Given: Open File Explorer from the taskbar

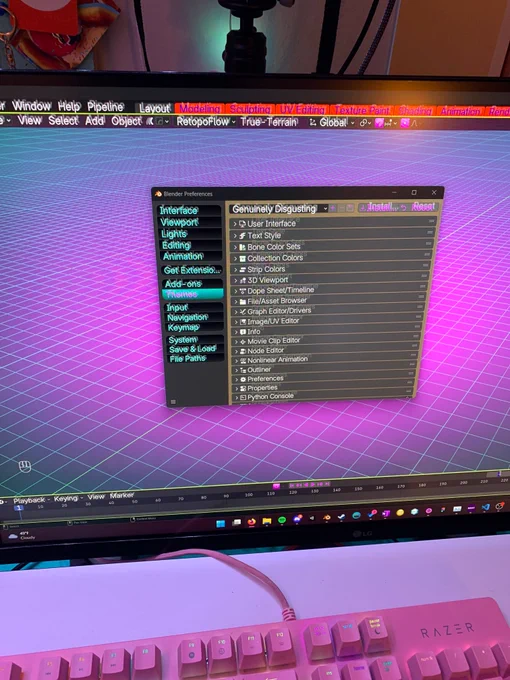Looking at the screenshot, I should coord(266,521).
